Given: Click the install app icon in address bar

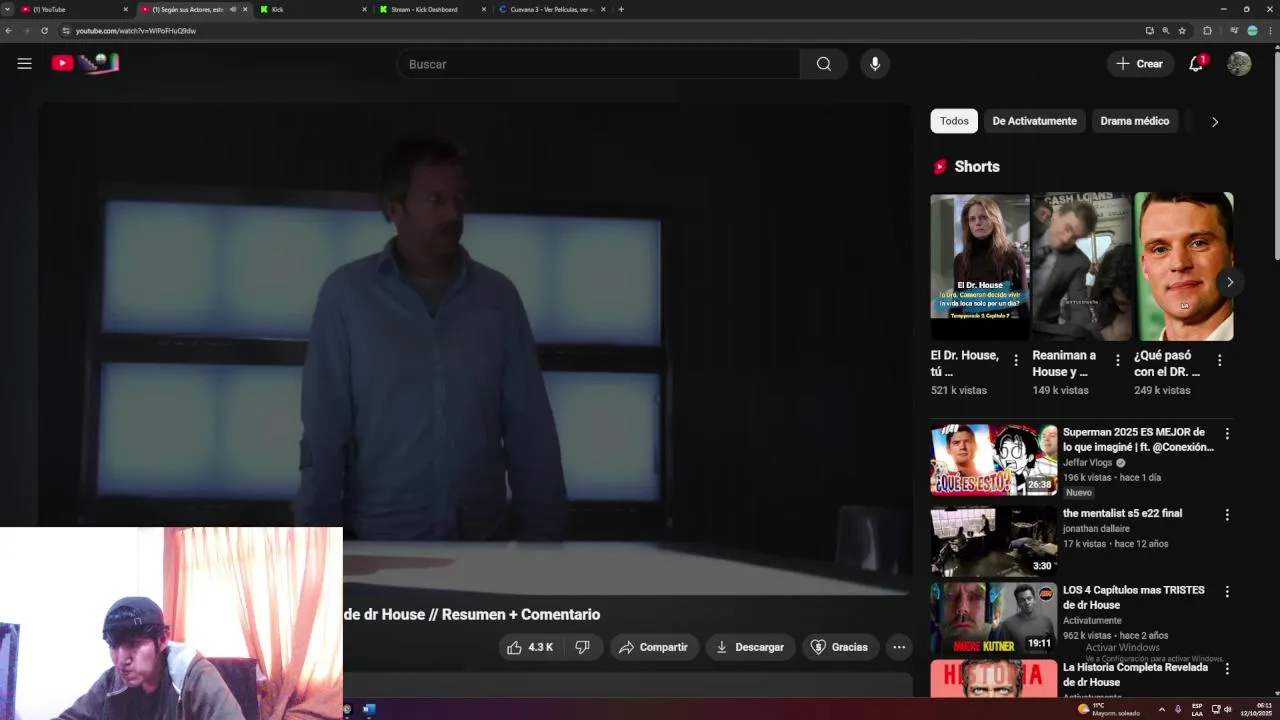Looking at the screenshot, I should [x=1149, y=31].
